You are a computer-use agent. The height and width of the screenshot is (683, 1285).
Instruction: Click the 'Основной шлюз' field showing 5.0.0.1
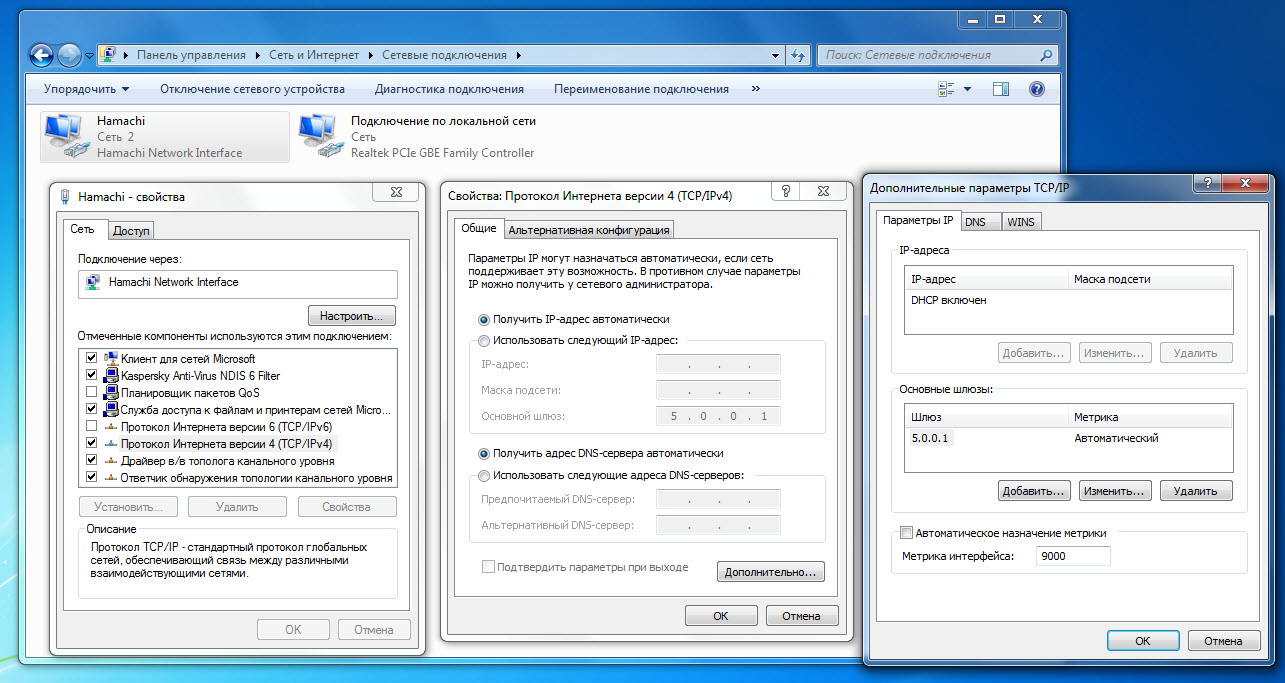pos(718,416)
